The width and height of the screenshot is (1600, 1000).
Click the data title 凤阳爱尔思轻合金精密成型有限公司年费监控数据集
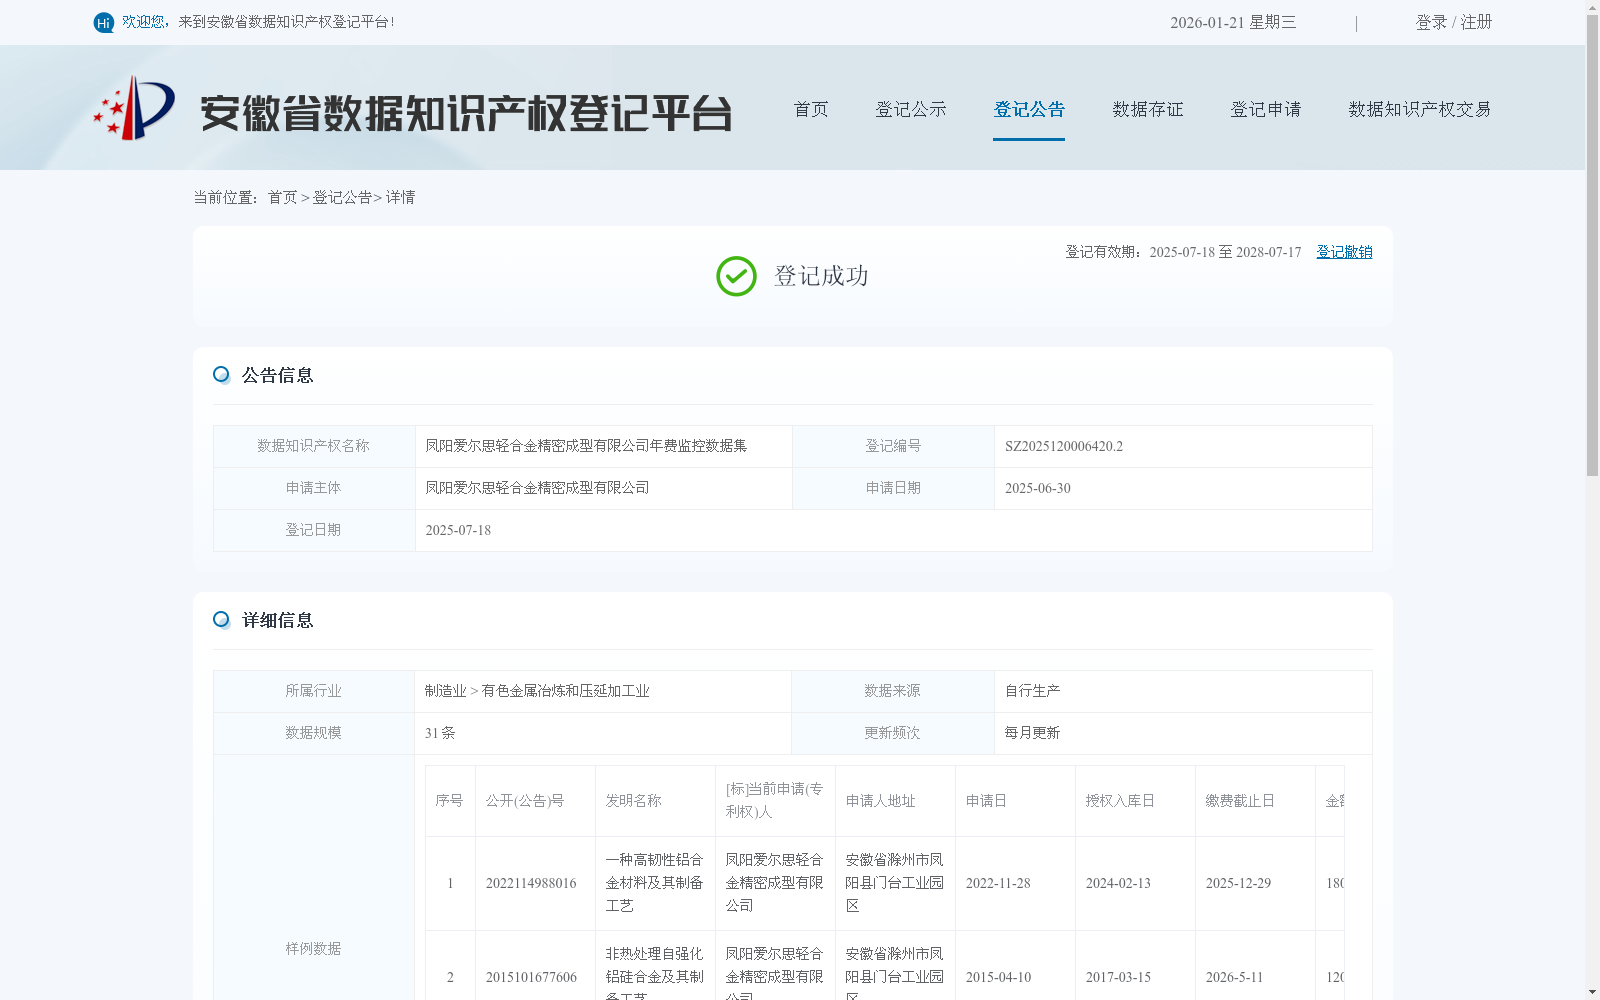point(586,446)
